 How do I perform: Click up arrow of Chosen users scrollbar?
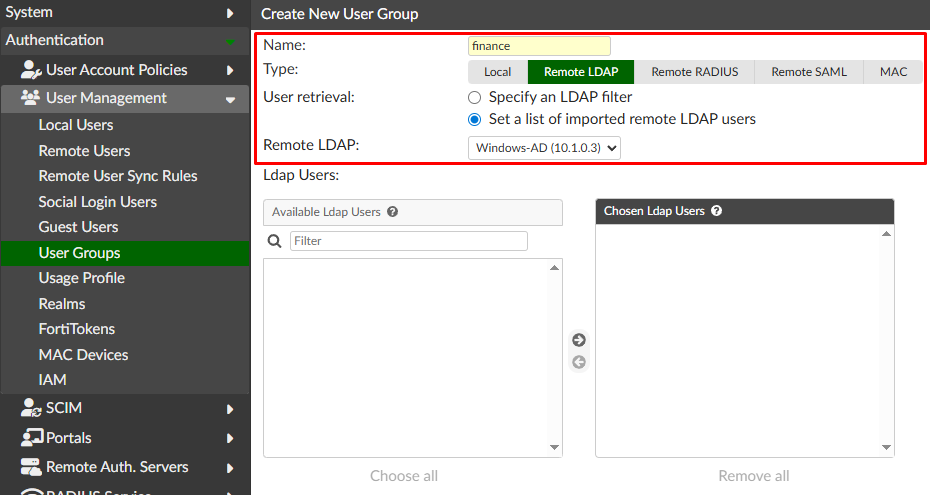[886, 234]
